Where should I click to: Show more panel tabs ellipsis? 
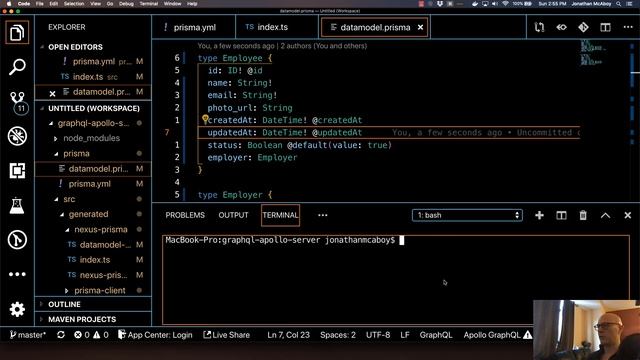322,215
